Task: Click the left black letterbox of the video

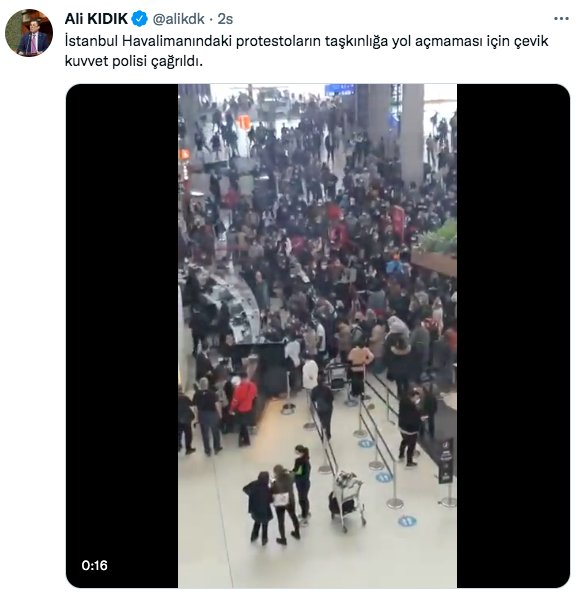Action: [x=122, y=336]
